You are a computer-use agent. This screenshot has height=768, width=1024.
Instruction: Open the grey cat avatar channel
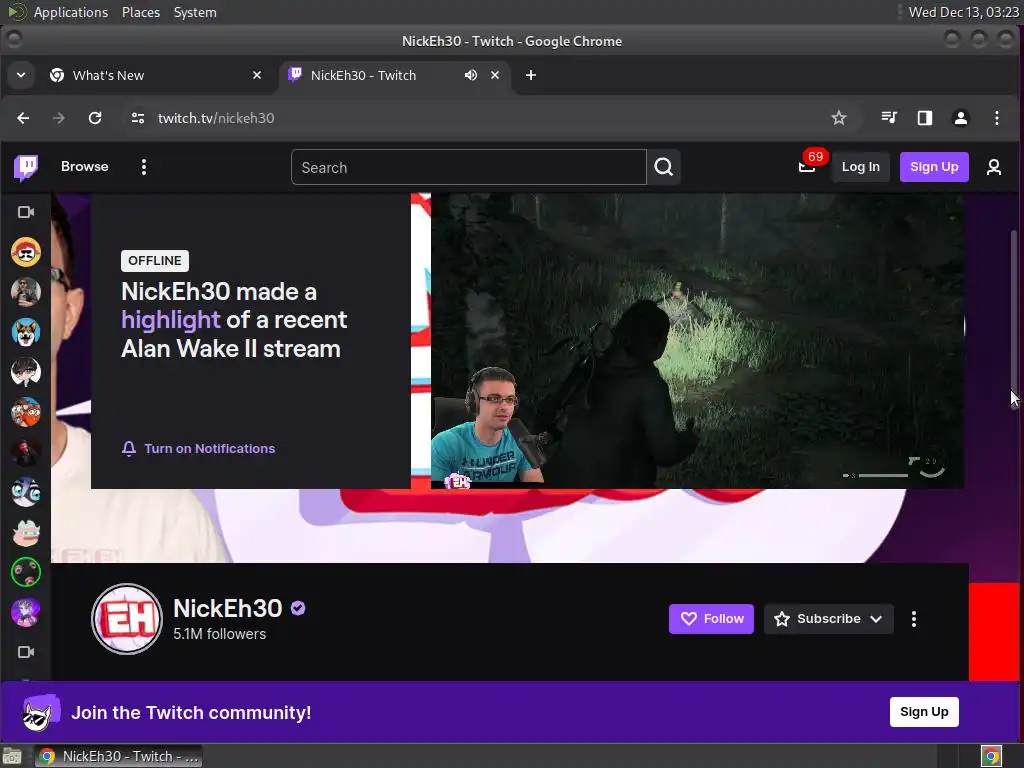point(26,532)
